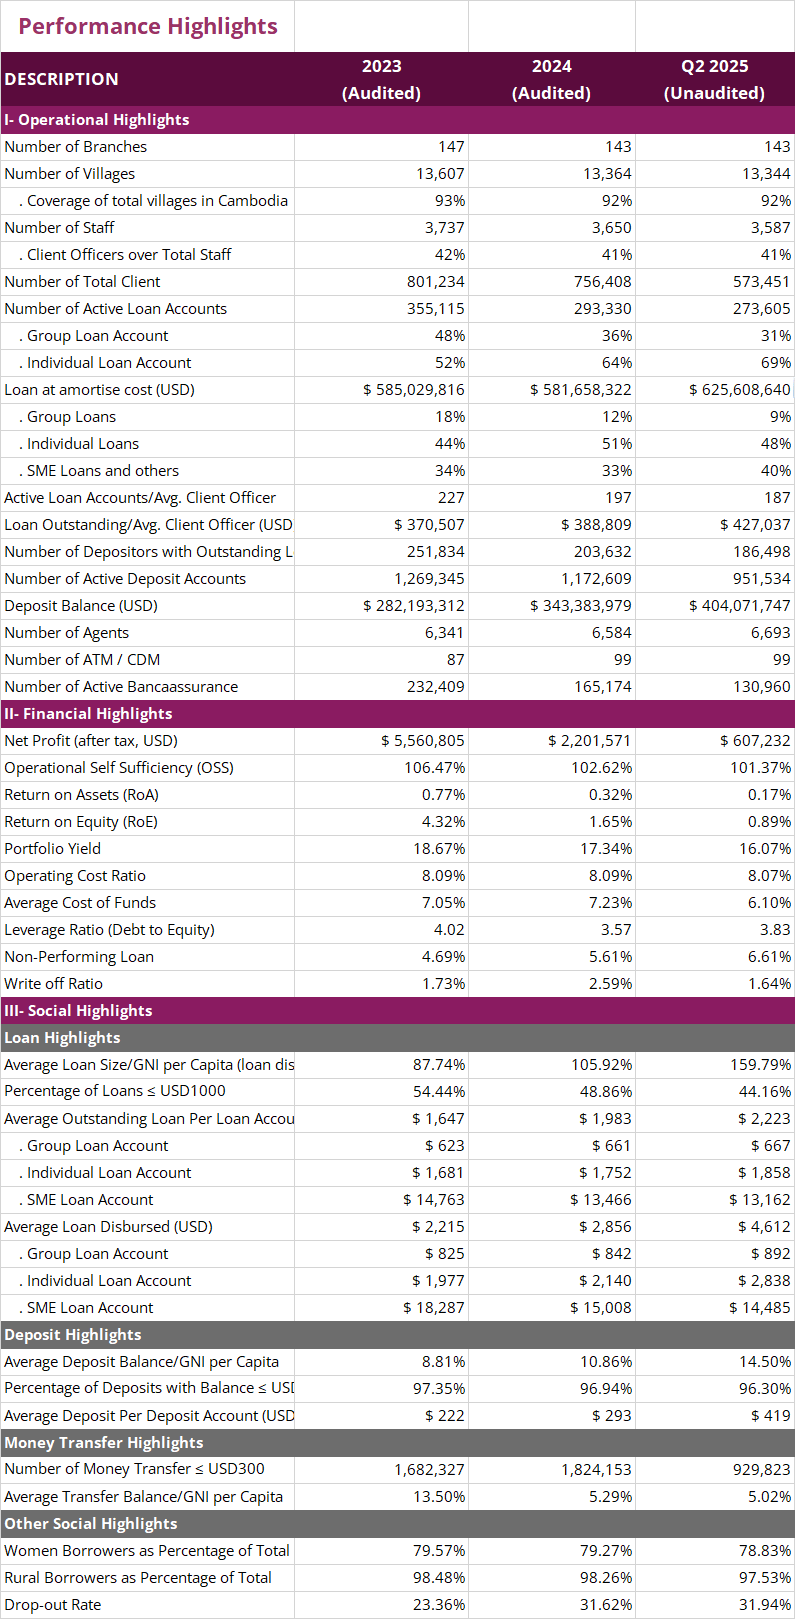Select the Q2 2025 Deposit Balance value

740,606
